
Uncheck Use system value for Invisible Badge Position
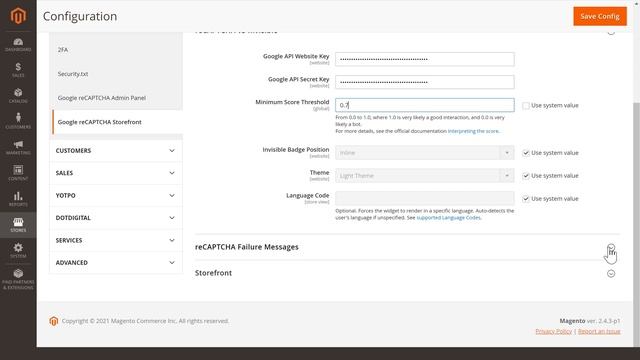point(526,153)
